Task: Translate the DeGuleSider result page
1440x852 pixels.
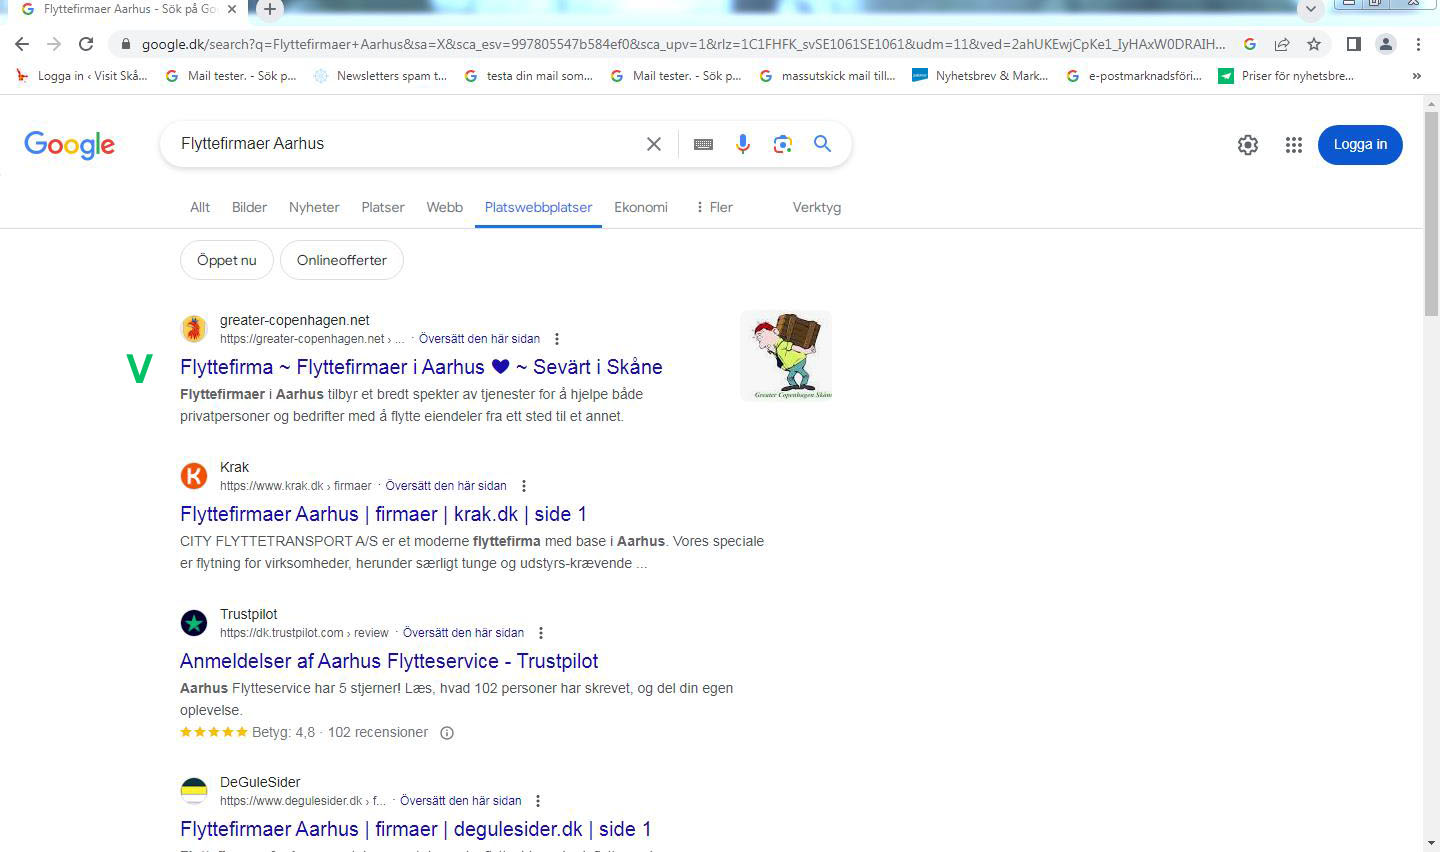Action: tap(460, 801)
